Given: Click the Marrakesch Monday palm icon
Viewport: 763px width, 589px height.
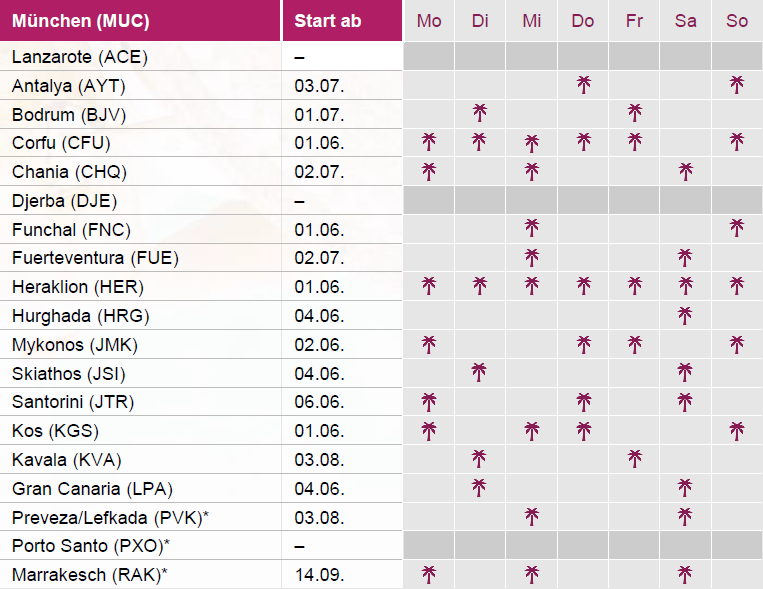Looking at the screenshot, I should pos(429,574).
